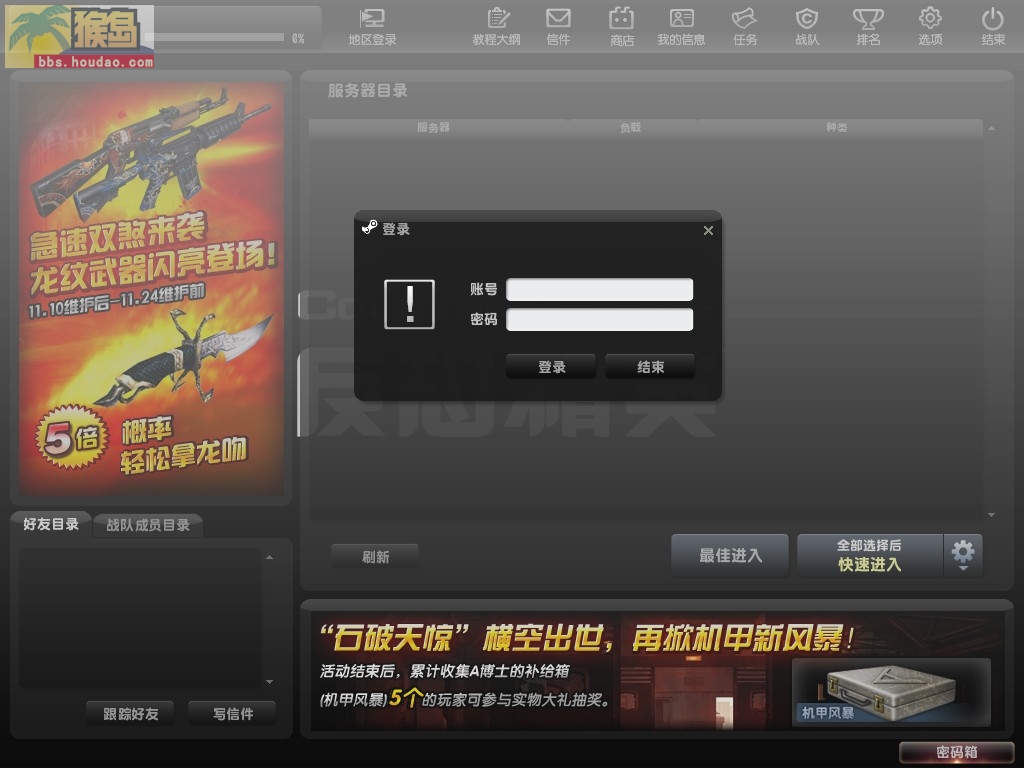Click the 结束 button in login dialog
Image resolution: width=1024 pixels, height=768 pixels.
point(650,366)
